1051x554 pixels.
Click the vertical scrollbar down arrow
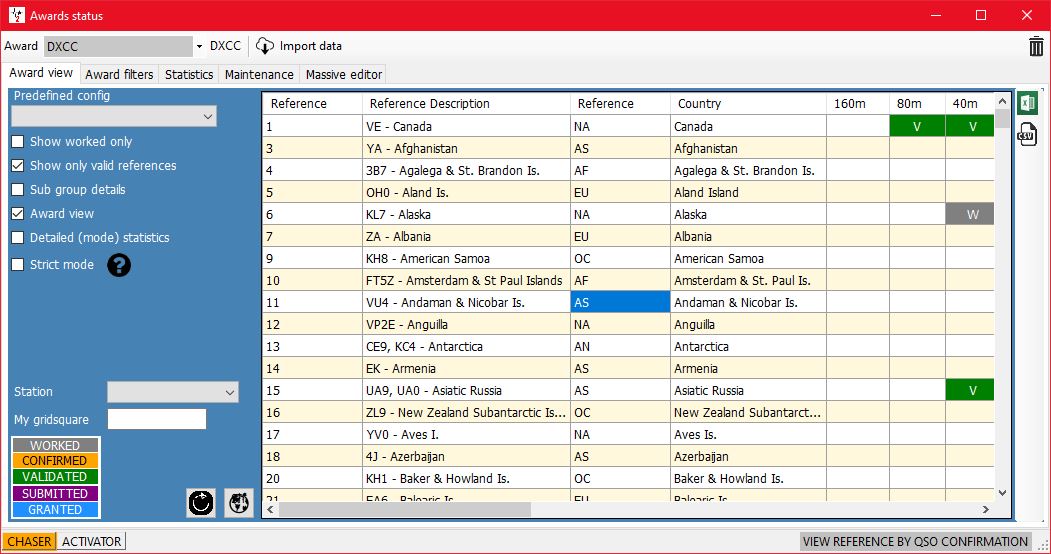coord(1002,492)
